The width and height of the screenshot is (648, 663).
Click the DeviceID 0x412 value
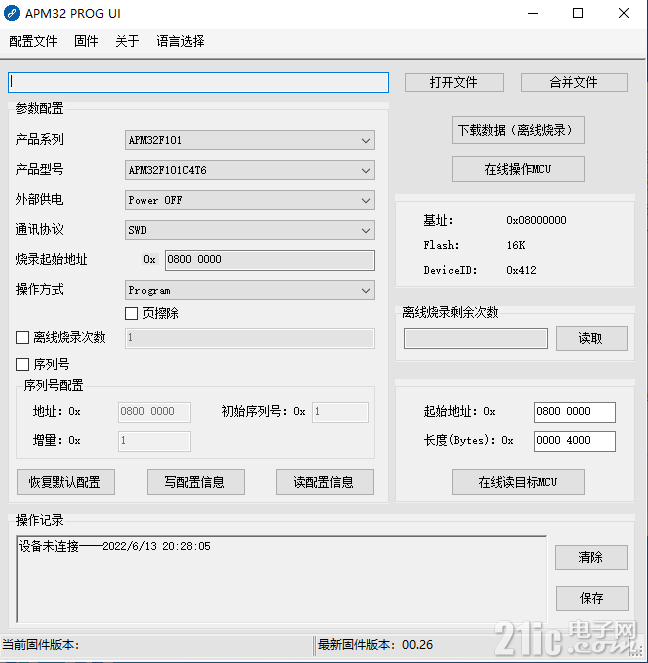pos(521,270)
